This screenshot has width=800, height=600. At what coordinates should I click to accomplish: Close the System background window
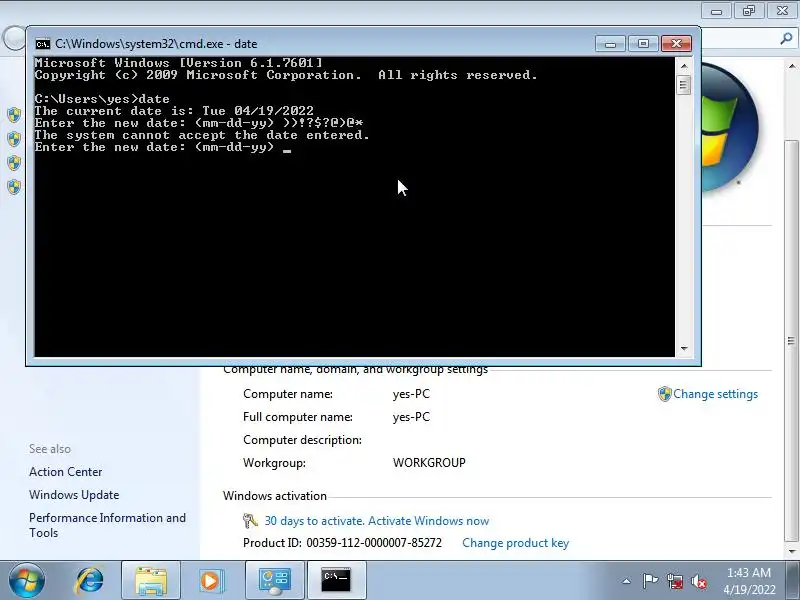click(782, 11)
